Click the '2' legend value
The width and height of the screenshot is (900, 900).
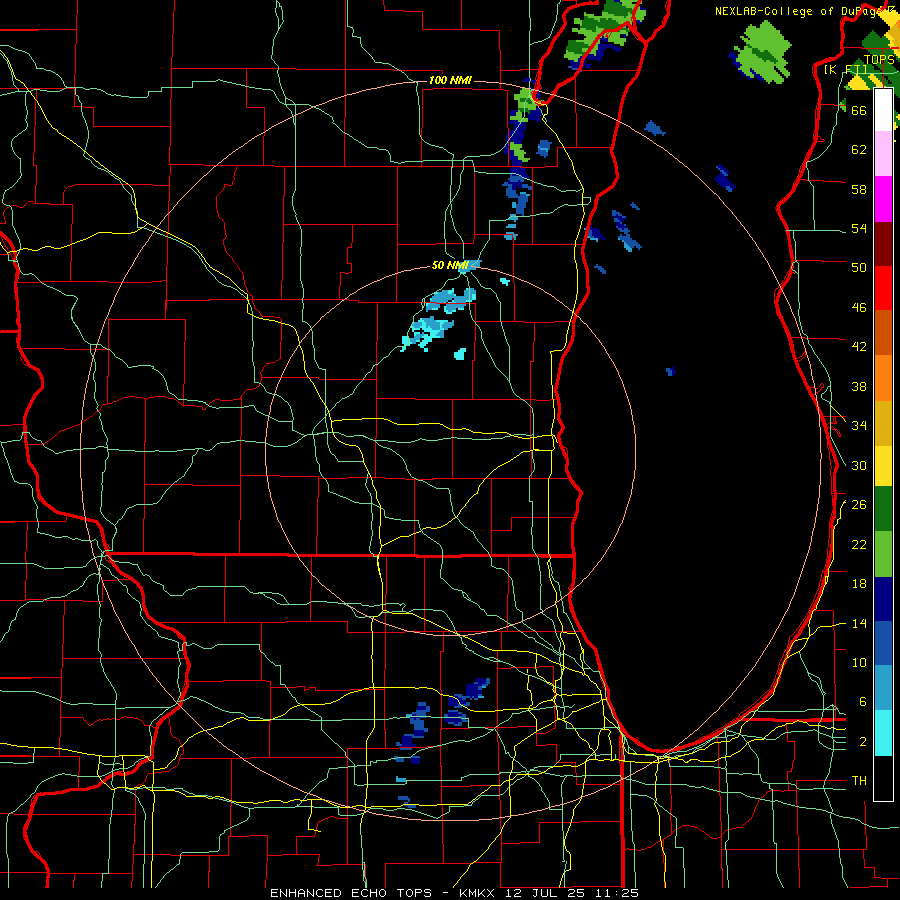click(x=863, y=742)
